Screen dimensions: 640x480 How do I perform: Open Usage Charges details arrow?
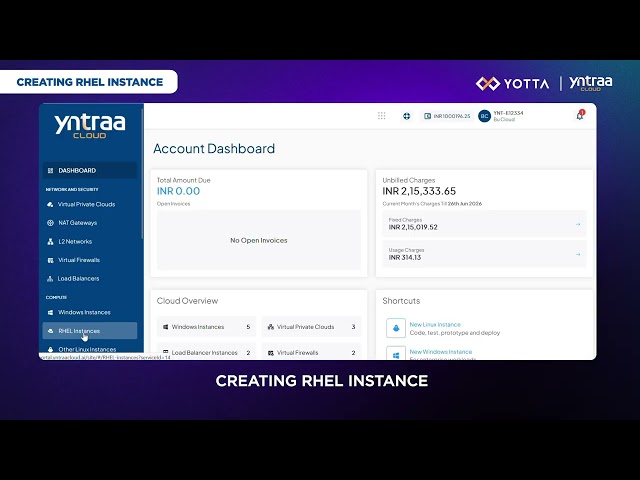pyautogui.click(x=578, y=254)
